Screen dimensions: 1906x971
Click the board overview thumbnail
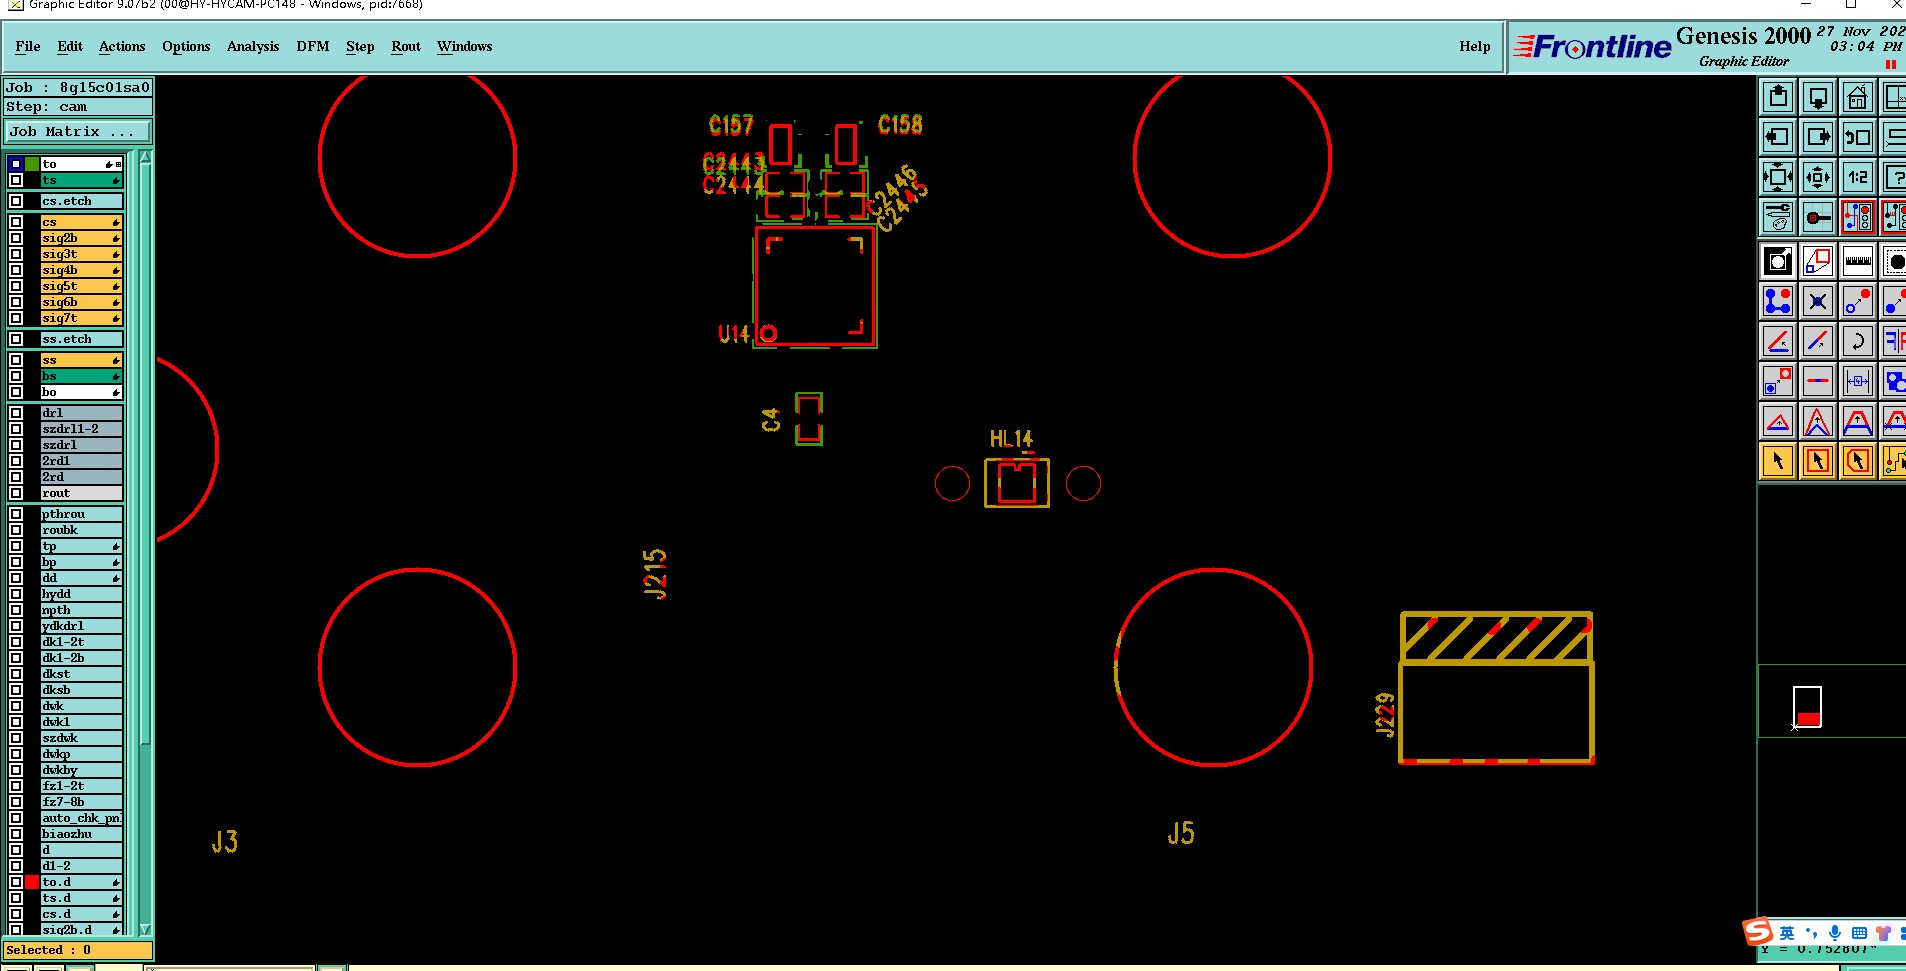click(x=1807, y=706)
